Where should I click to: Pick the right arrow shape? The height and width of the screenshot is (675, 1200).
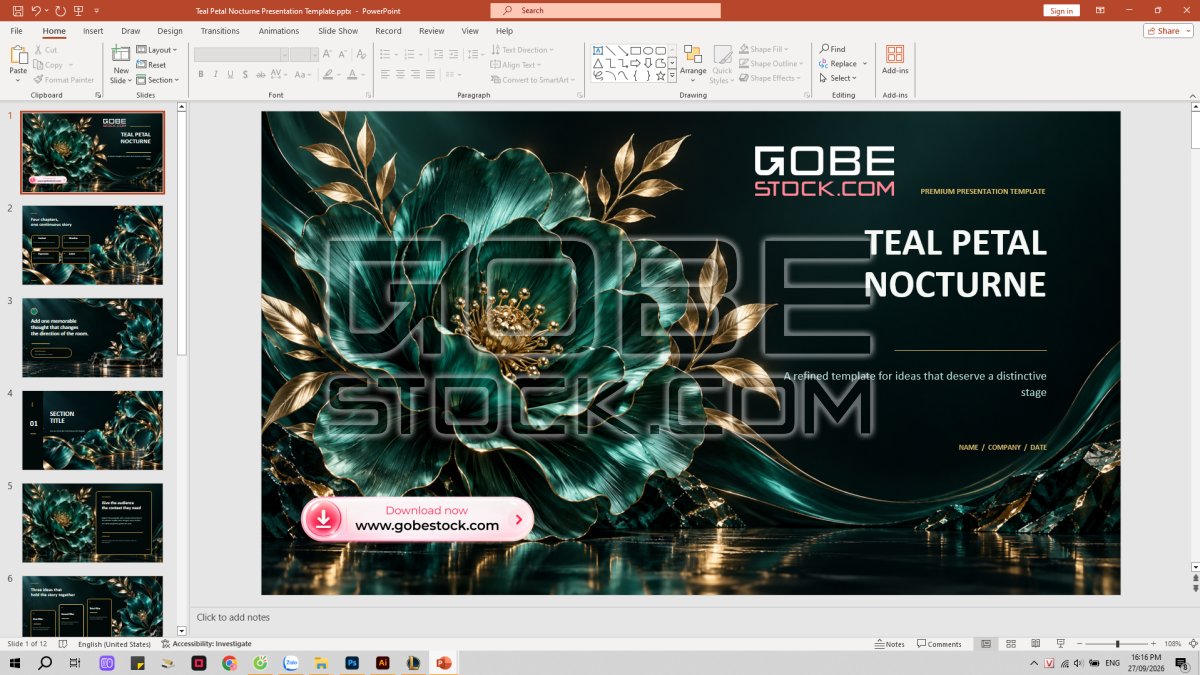(x=636, y=63)
